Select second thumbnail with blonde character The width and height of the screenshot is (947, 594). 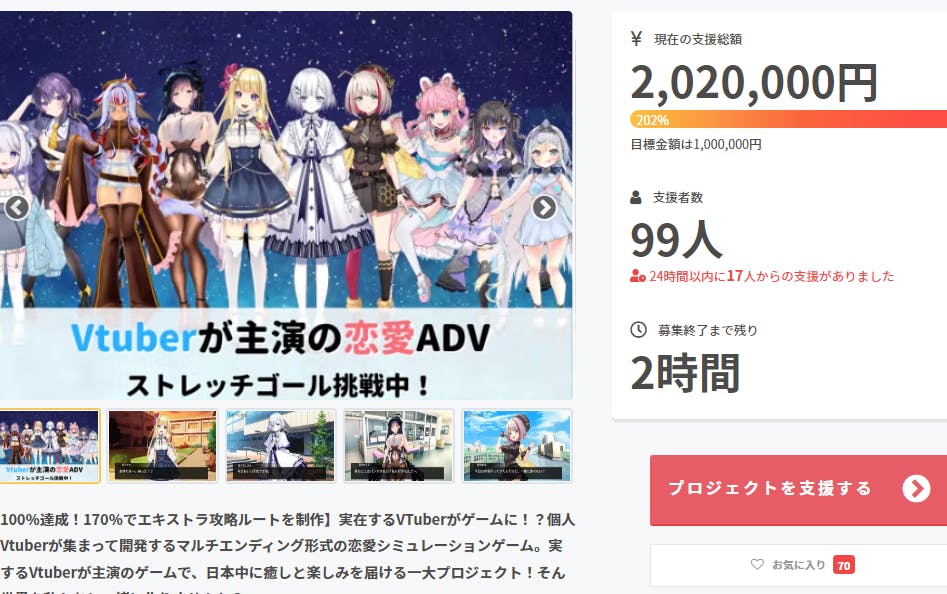(162, 446)
